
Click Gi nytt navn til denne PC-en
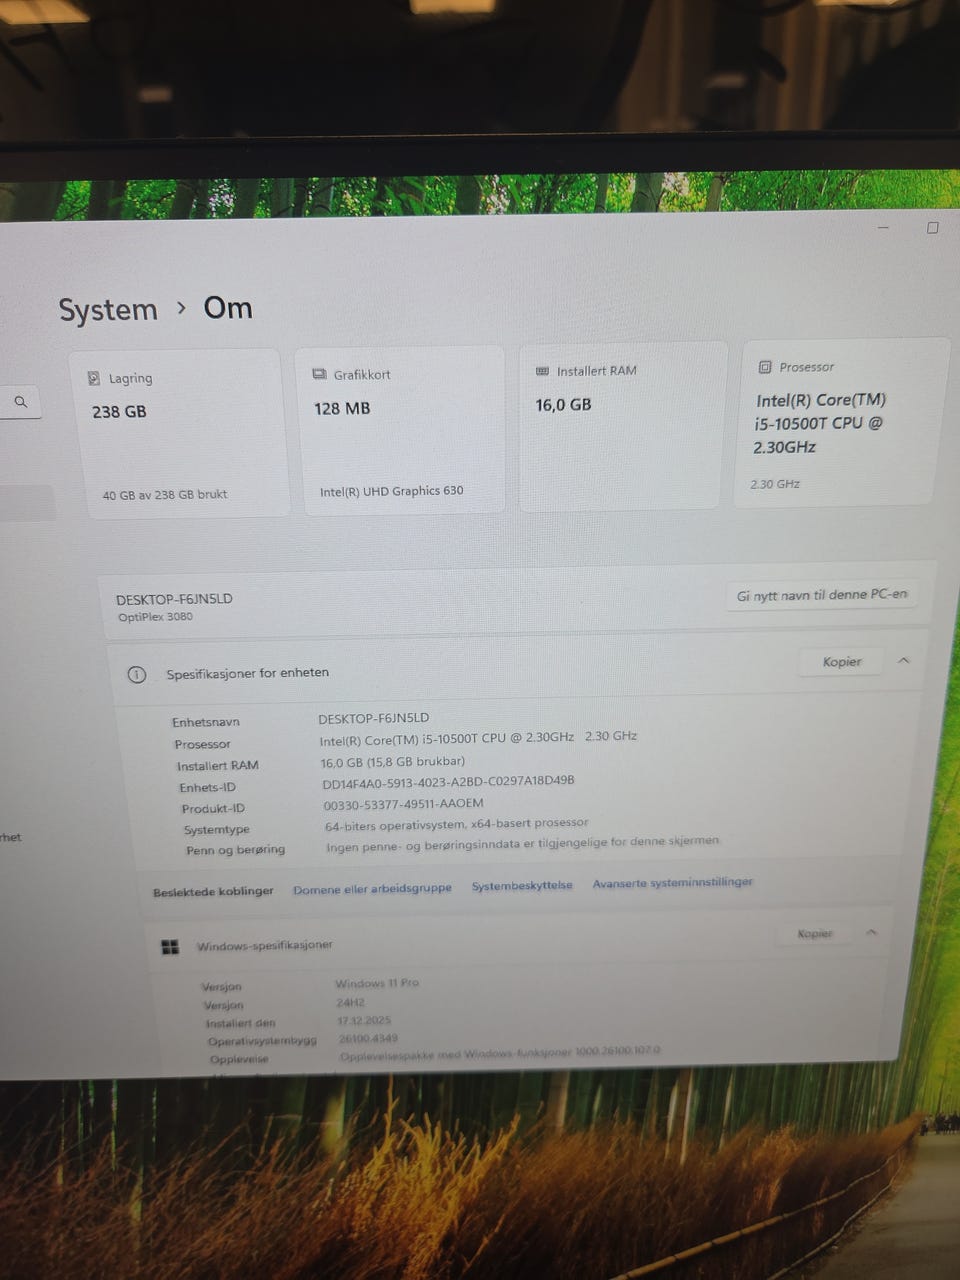coord(822,594)
